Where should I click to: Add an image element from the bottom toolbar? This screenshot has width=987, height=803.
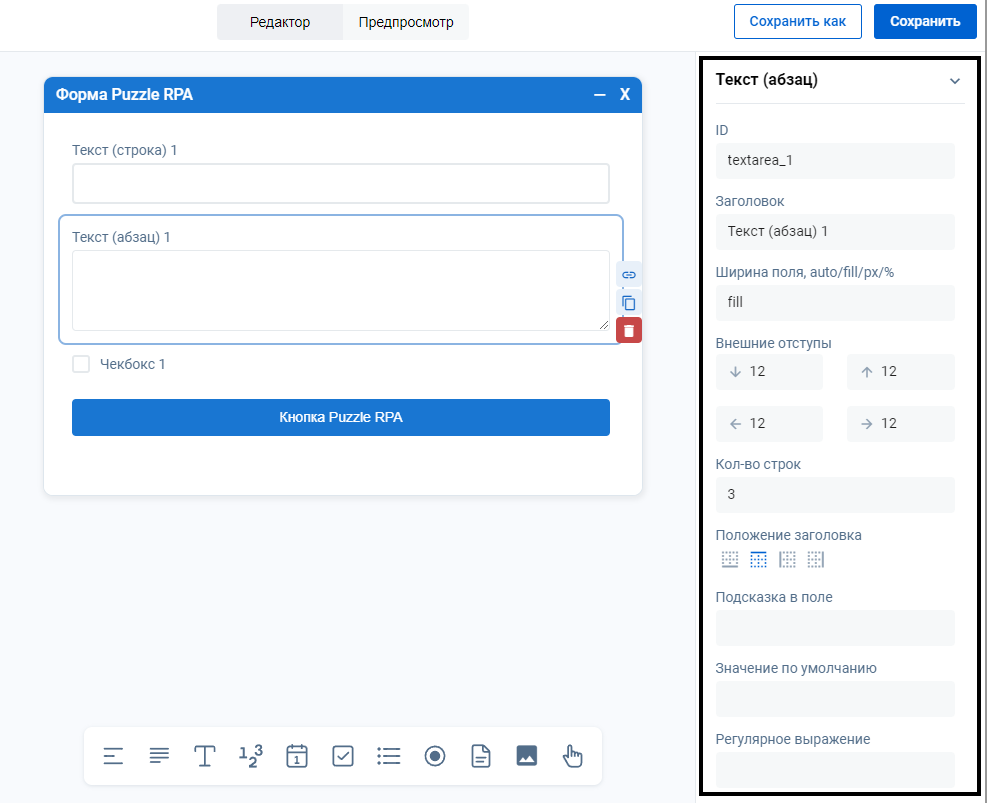pos(527,756)
